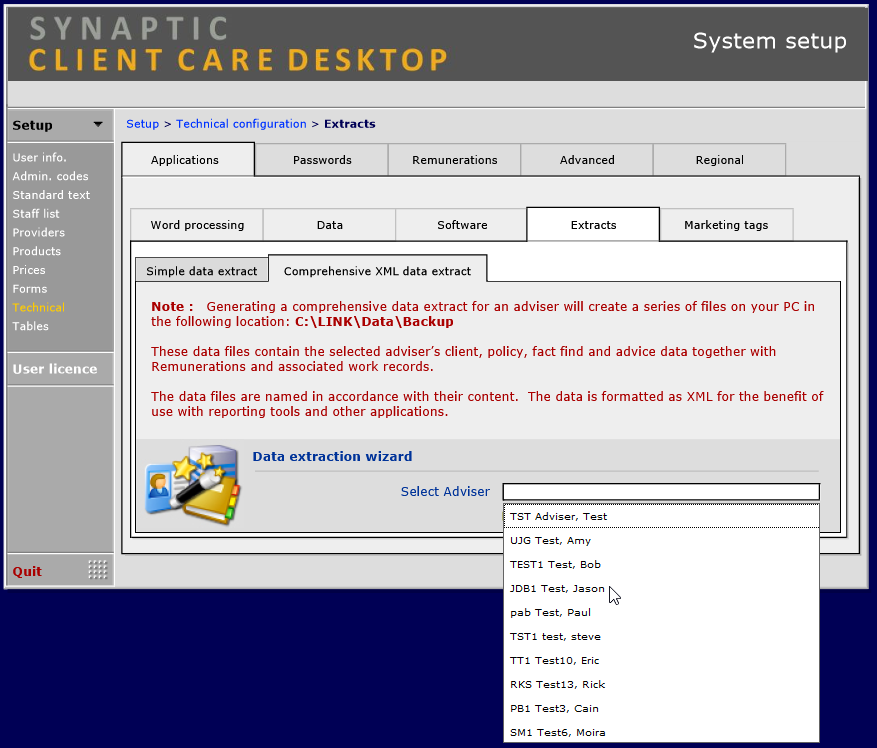The width and height of the screenshot is (877, 748).
Task: Click the Extracts breadcrumb text
Action: (350, 124)
